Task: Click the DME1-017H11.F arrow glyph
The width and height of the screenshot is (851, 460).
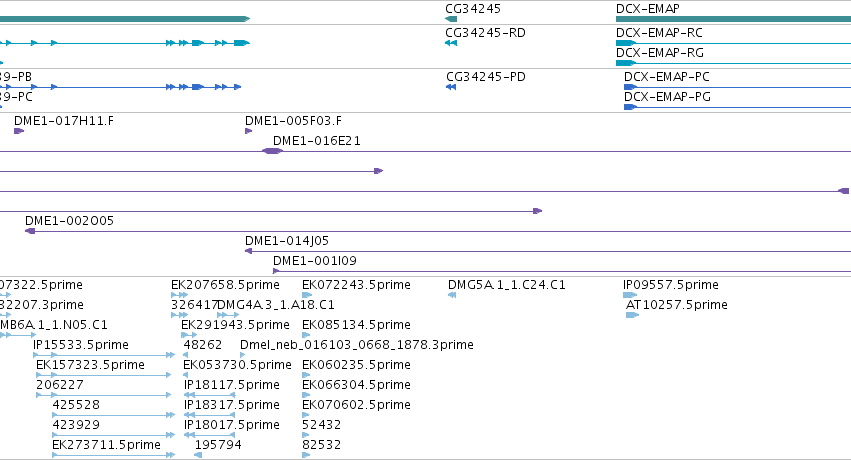Action: tap(19, 131)
